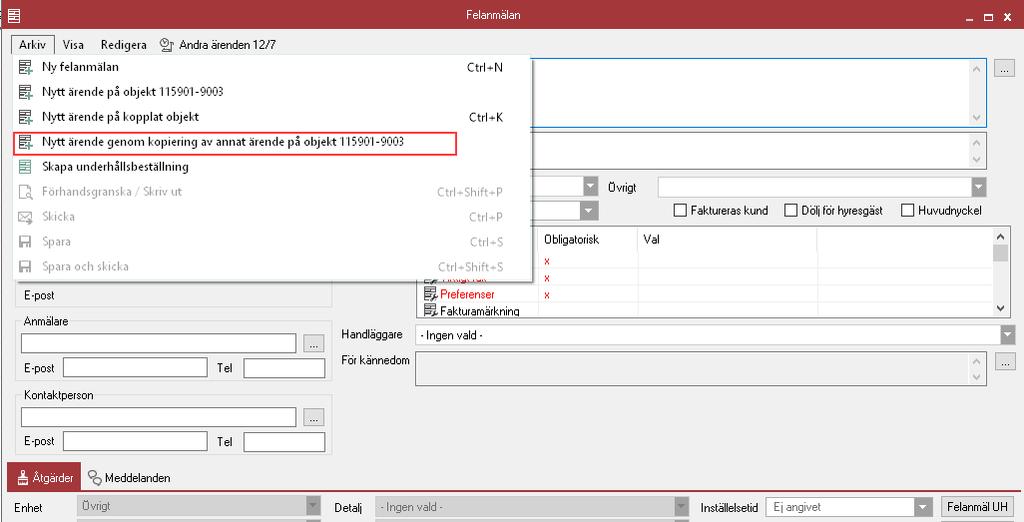Switch to the Åtgärder tab
The height and width of the screenshot is (522, 1024).
[44, 478]
